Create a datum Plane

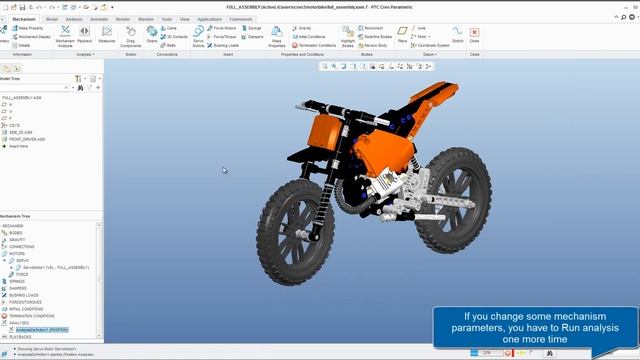tap(402, 35)
